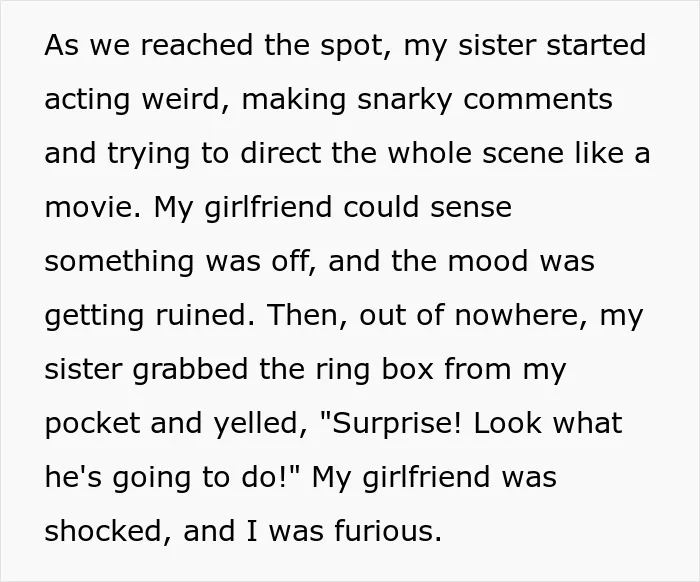Image resolution: width=700 pixels, height=582 pixels.
Task: Click the word "direct" in the text
Action: pos(281,153)
